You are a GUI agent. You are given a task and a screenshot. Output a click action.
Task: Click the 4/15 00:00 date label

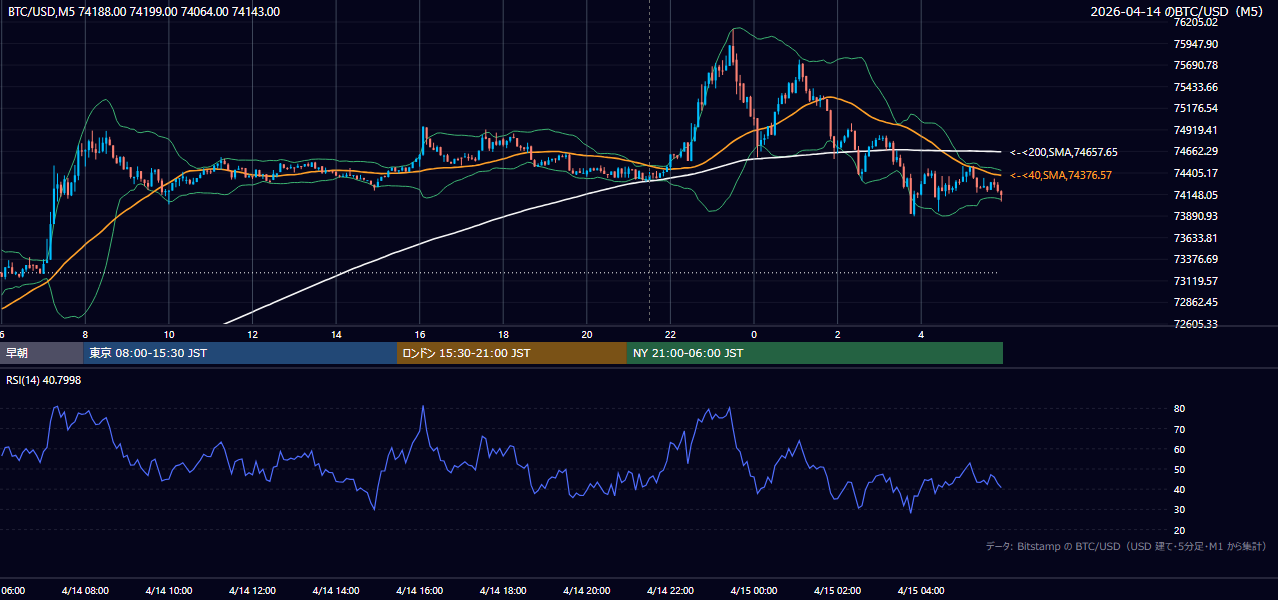point(753,590)
